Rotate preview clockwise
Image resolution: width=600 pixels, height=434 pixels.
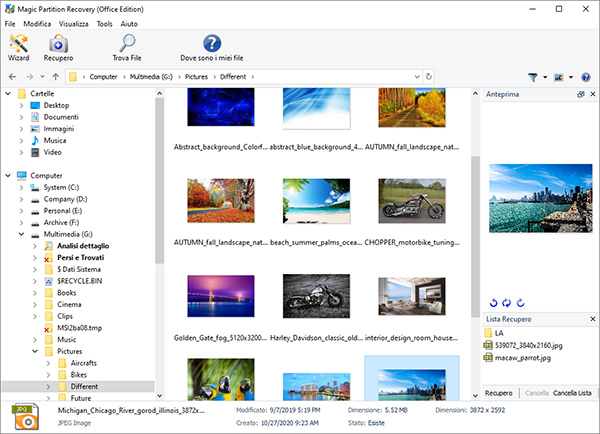coord(520,303)
